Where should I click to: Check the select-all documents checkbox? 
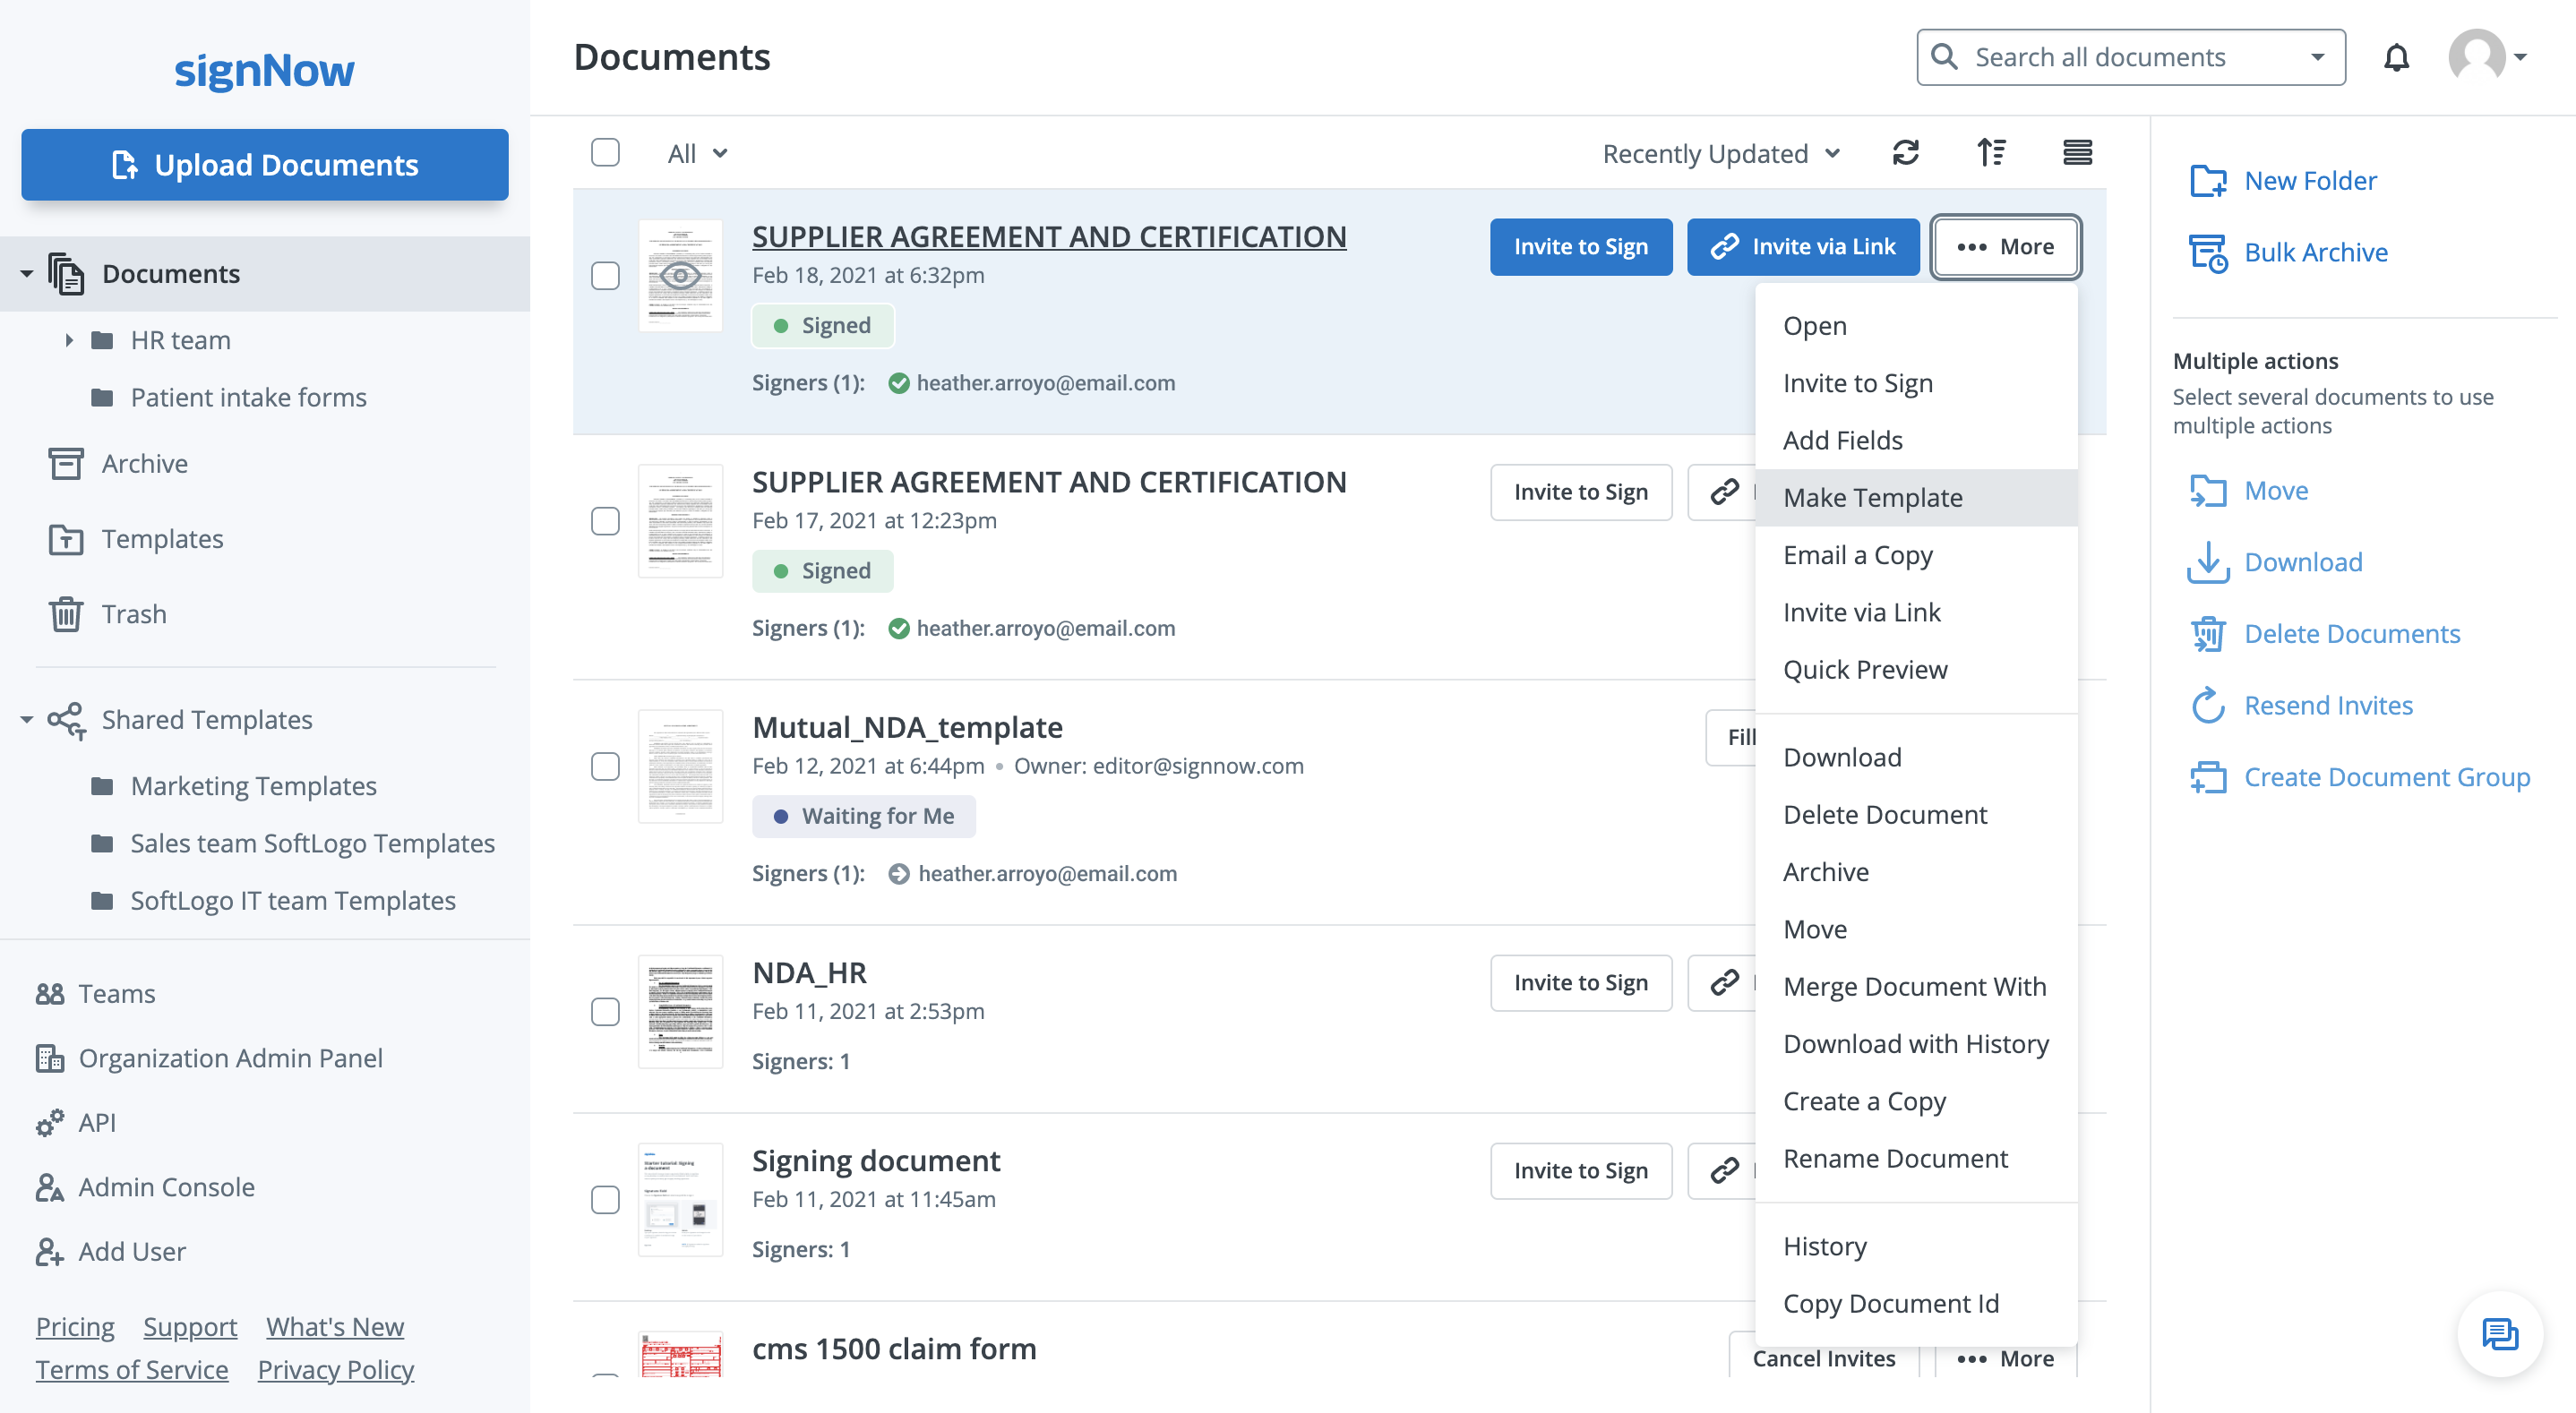point(605,153)
